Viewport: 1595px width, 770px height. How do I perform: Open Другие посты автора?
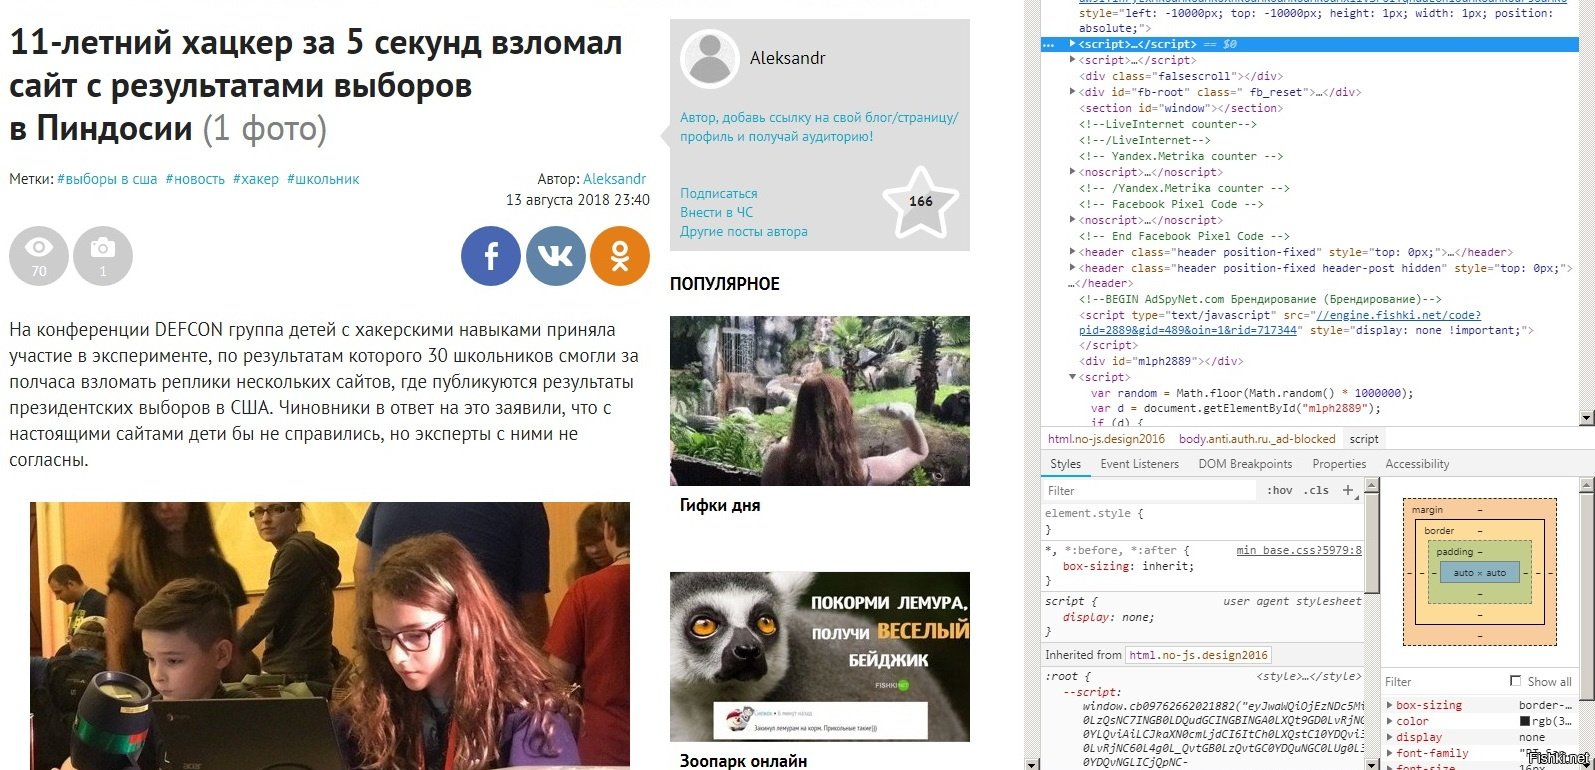pyautogui.click(x=744, y=231)
